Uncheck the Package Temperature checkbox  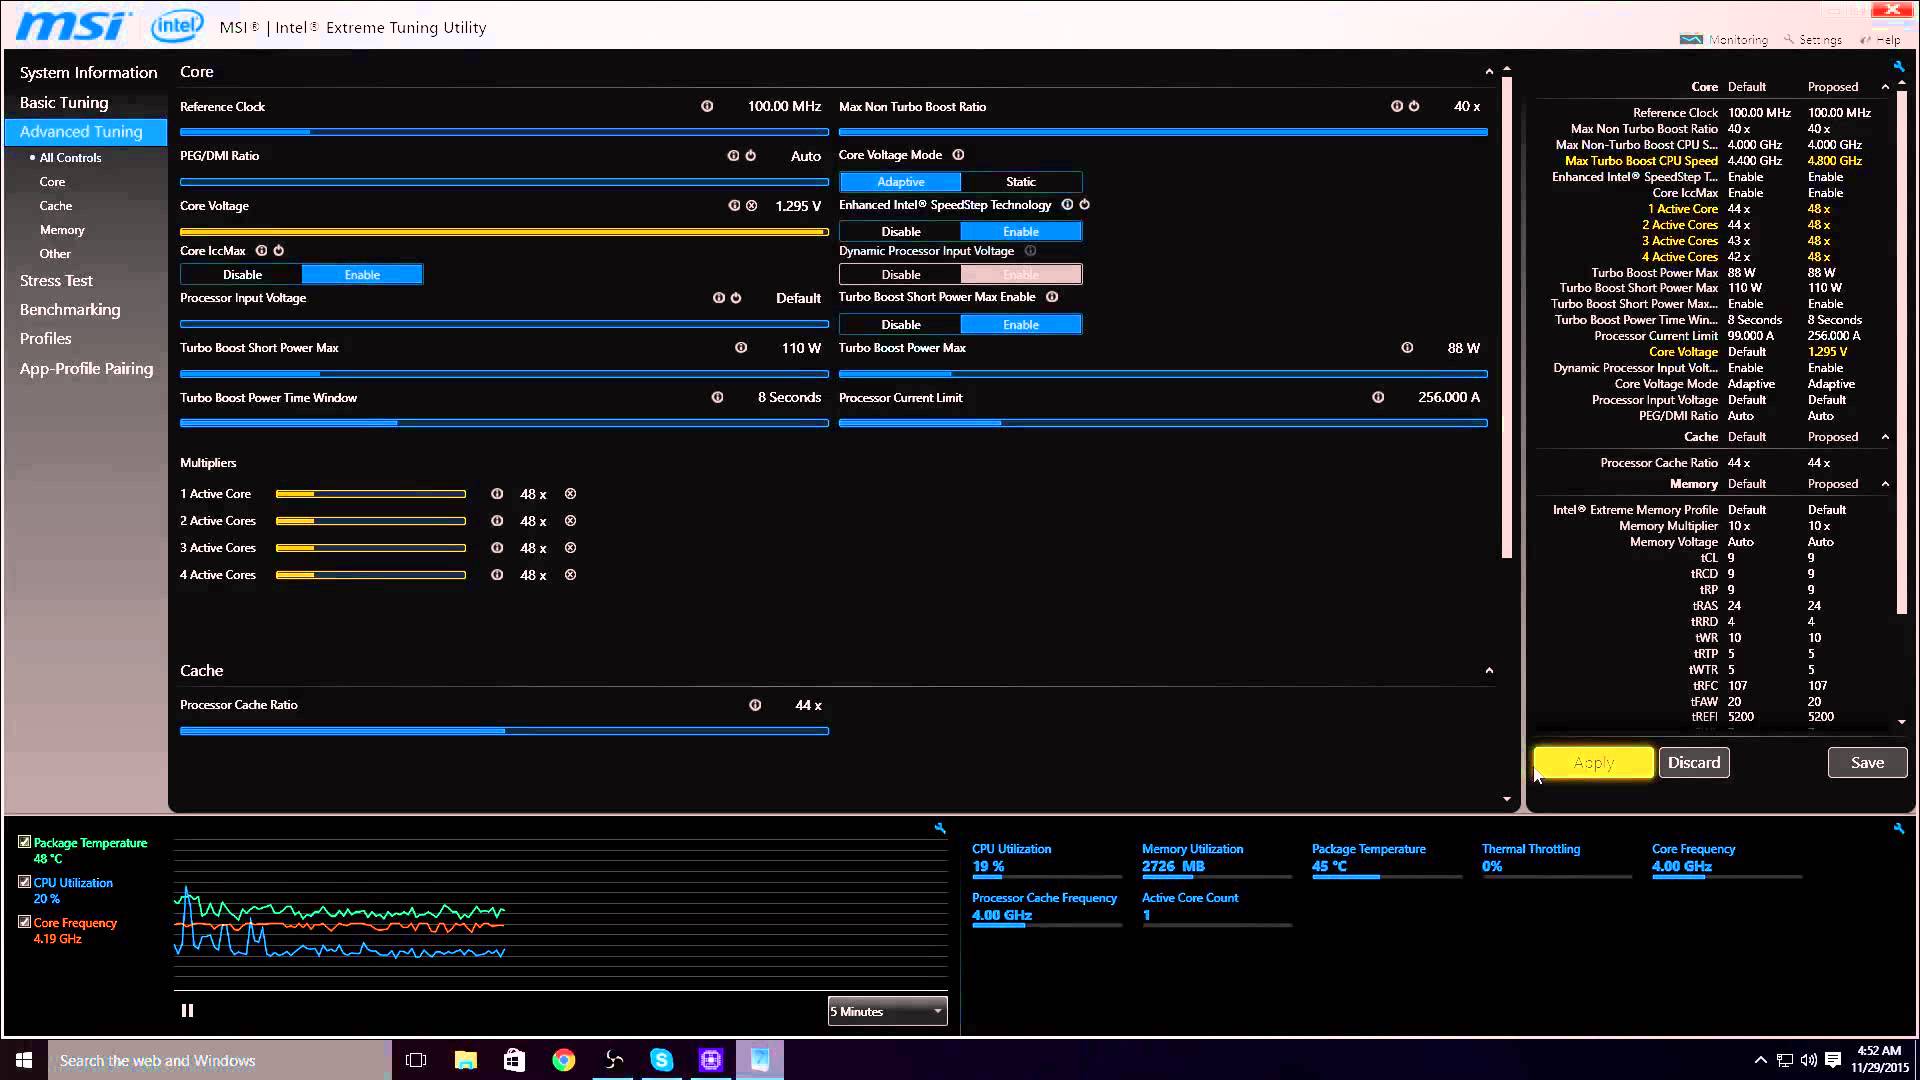[25, 842]
